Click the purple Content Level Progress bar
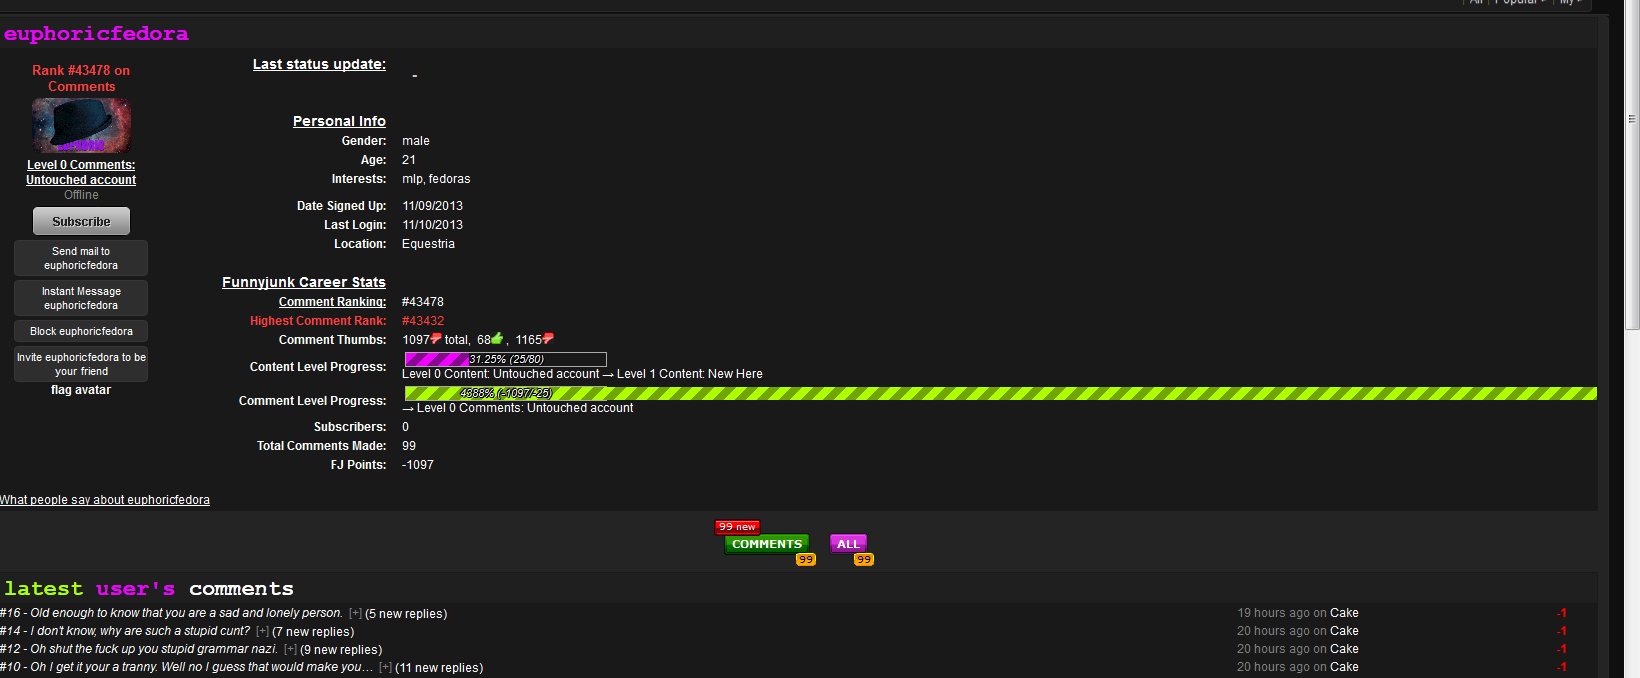This screenshot has height=678, width=1640. [505, 359]
